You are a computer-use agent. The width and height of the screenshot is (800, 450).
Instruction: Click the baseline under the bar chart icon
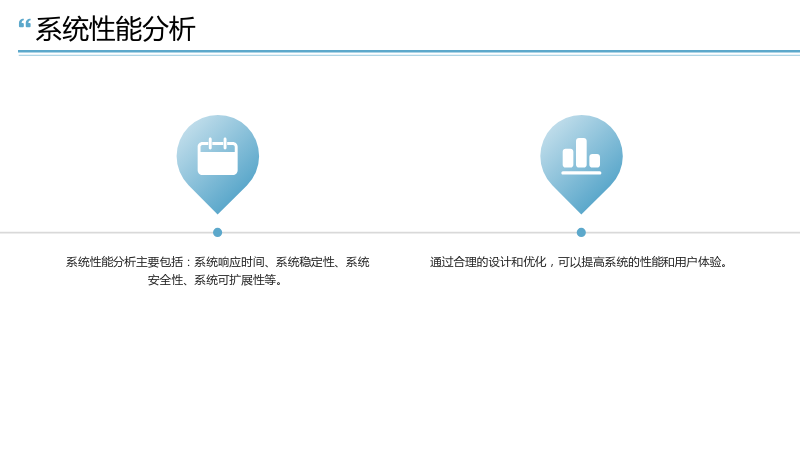coord(581,173)
